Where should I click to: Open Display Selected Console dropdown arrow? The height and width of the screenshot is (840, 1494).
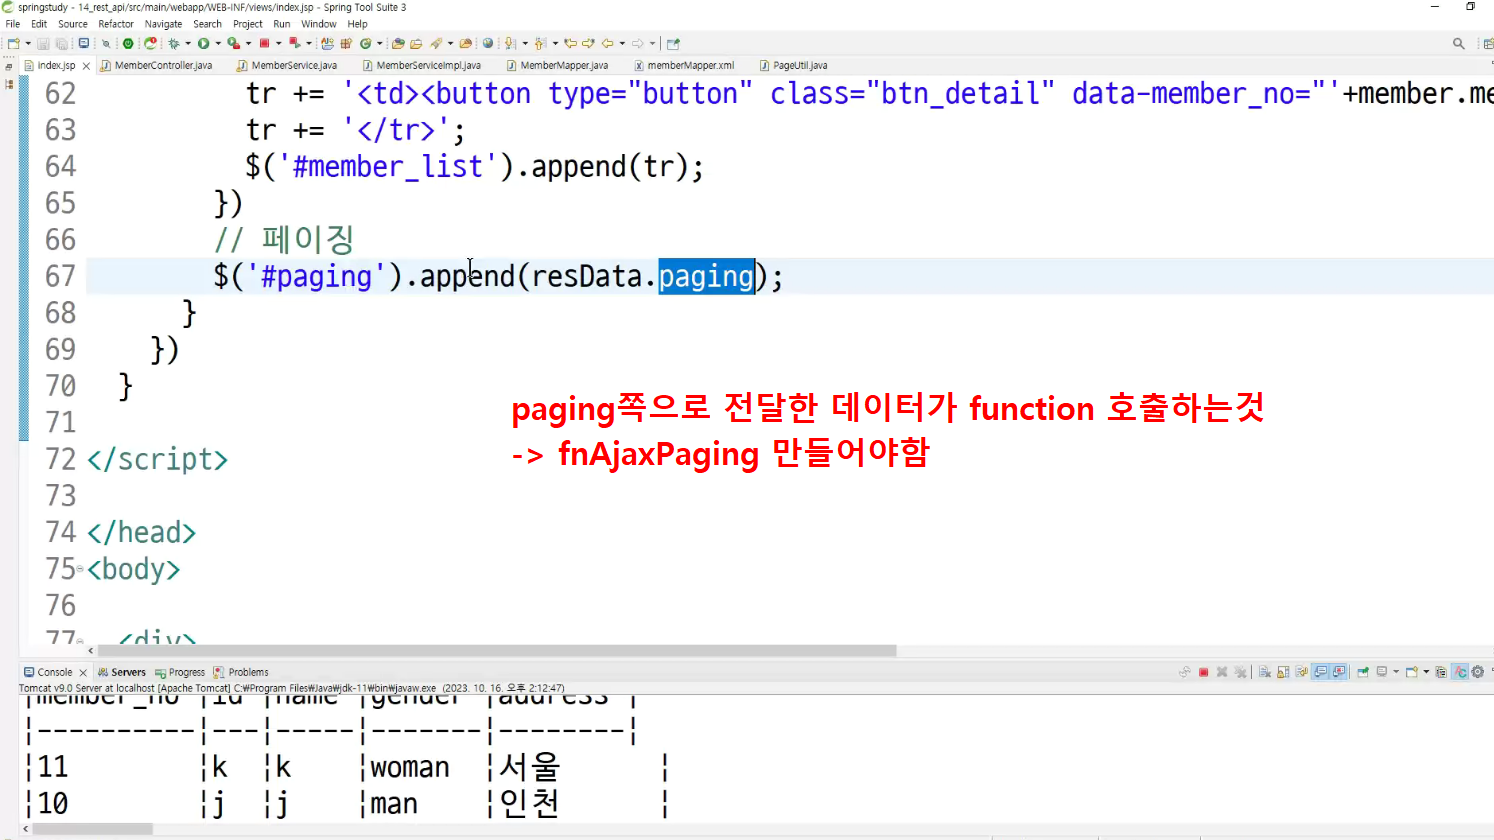tap(1396, 672)
